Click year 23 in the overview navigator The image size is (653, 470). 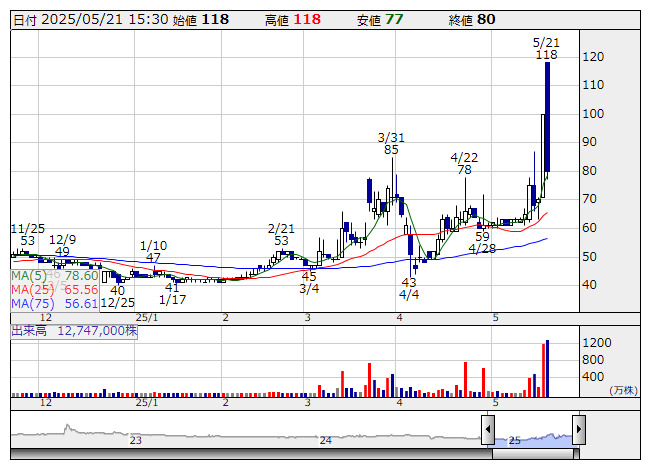pos(136,440)
